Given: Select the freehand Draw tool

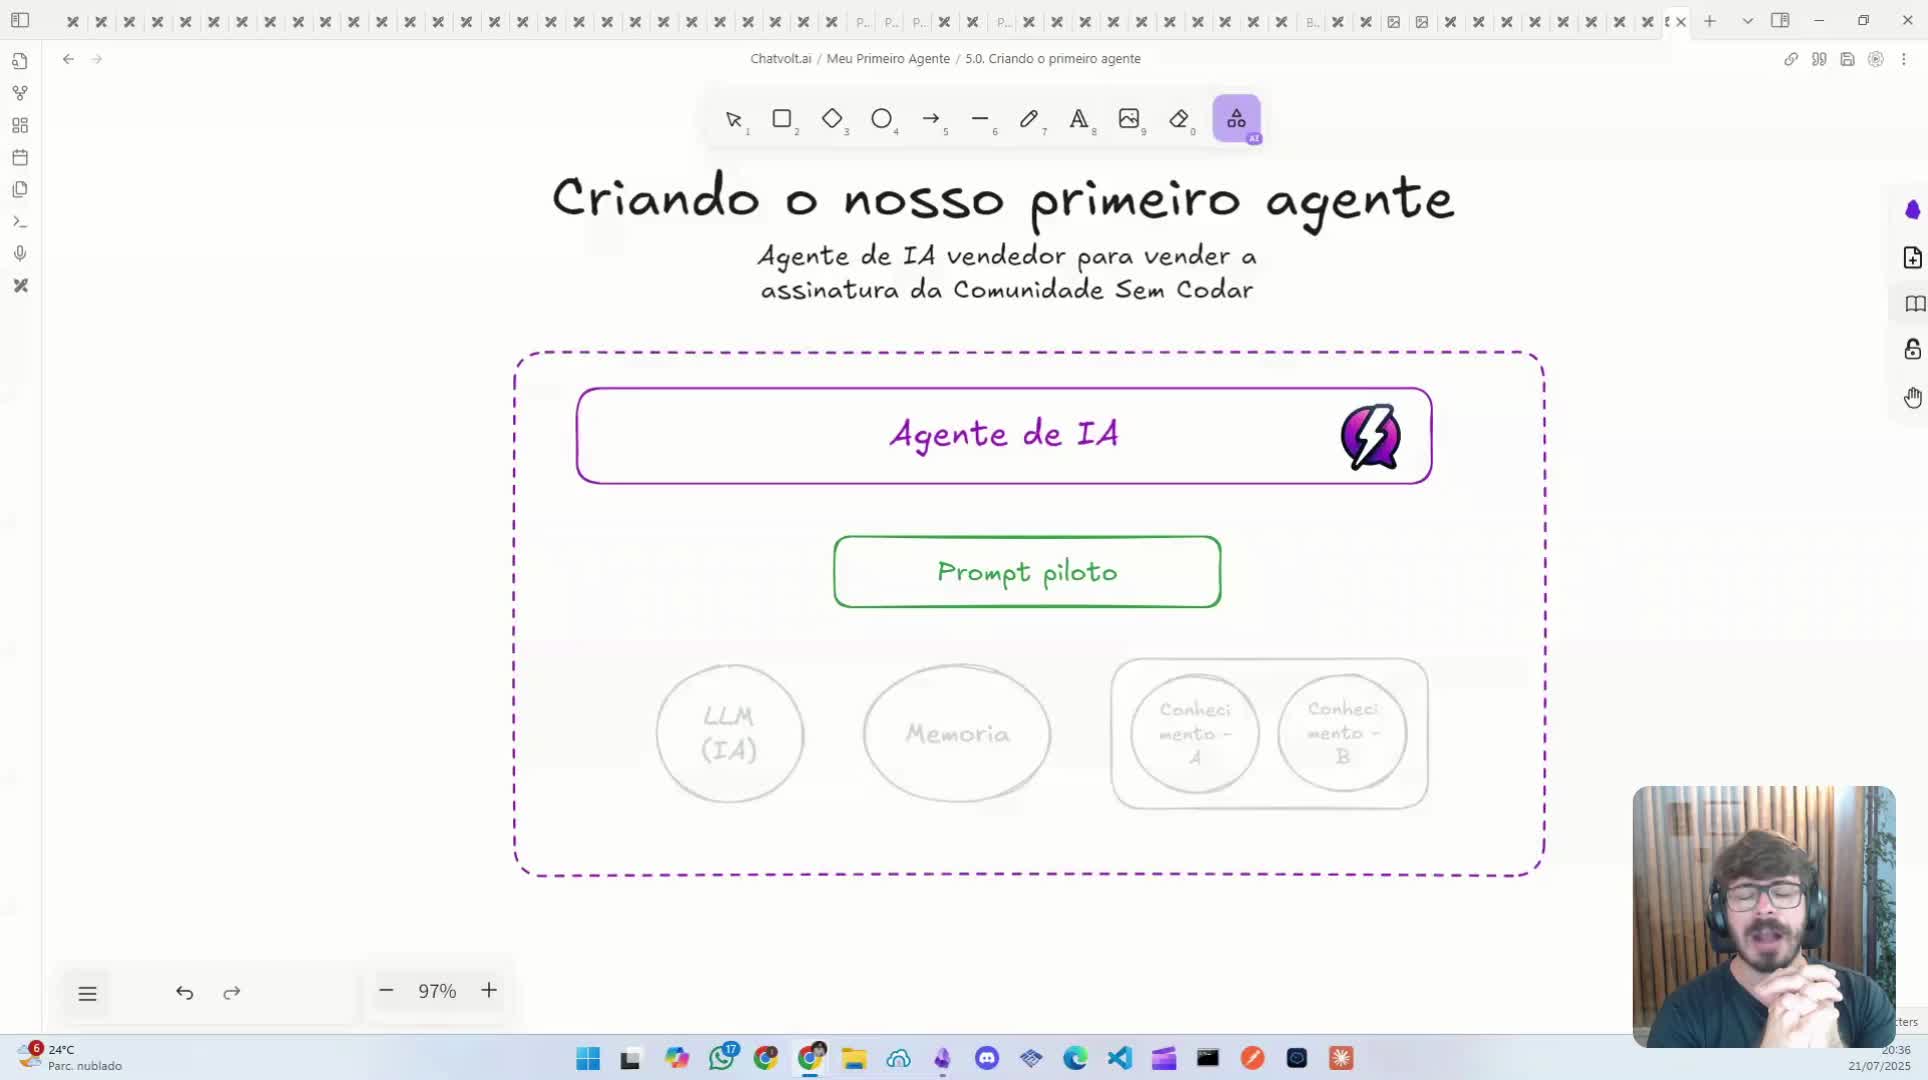Looking at the screenshot, I should [x=1030, y=119].
